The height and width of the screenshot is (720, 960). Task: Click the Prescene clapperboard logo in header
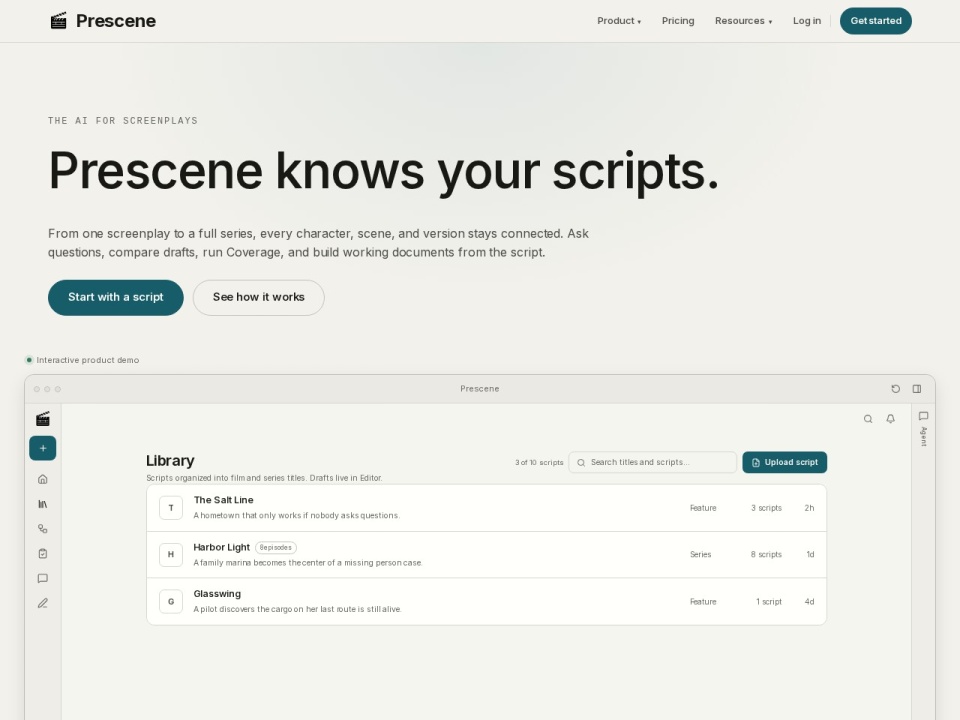point(58,21)
